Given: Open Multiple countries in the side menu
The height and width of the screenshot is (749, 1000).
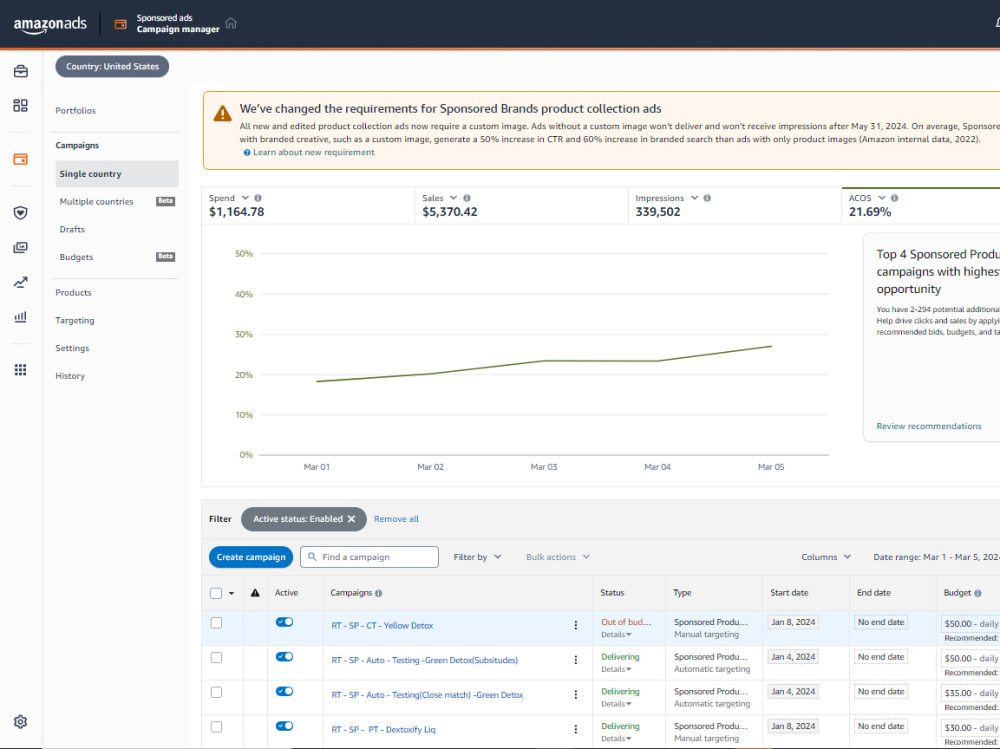Looking at the screenshot, I should [x=96, y=202].
